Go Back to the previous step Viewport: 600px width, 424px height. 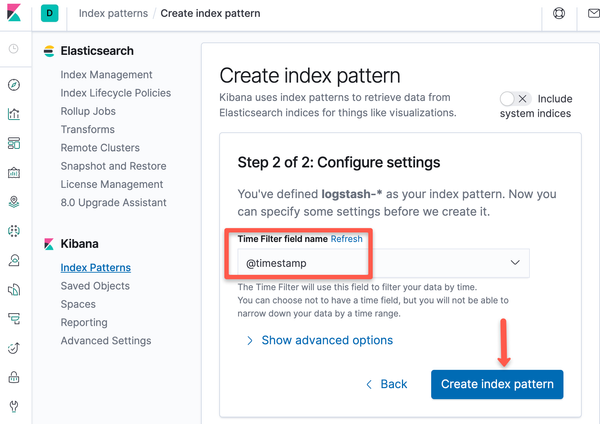point(386,384)
